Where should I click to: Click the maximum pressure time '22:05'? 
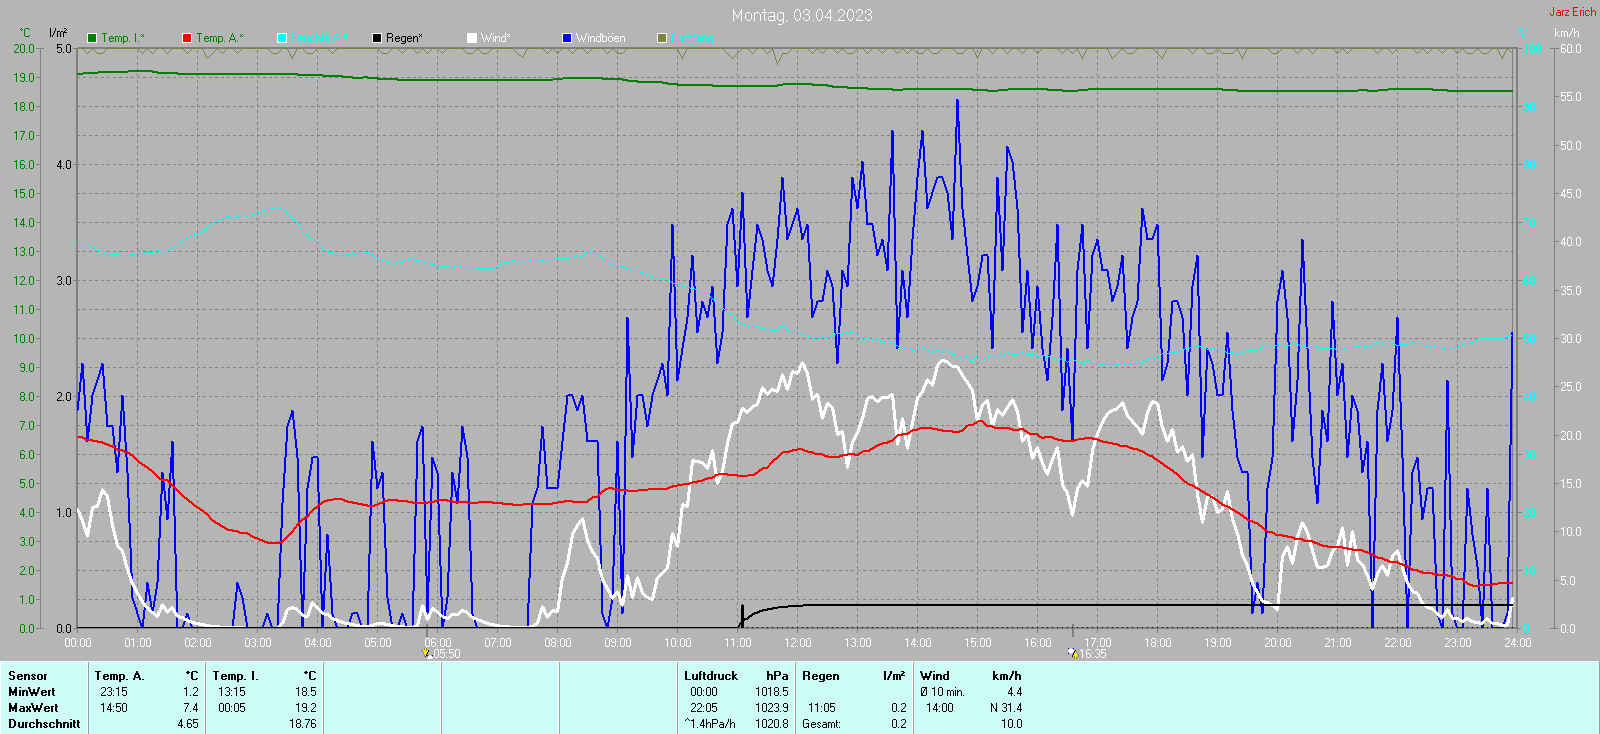point(704,708)
